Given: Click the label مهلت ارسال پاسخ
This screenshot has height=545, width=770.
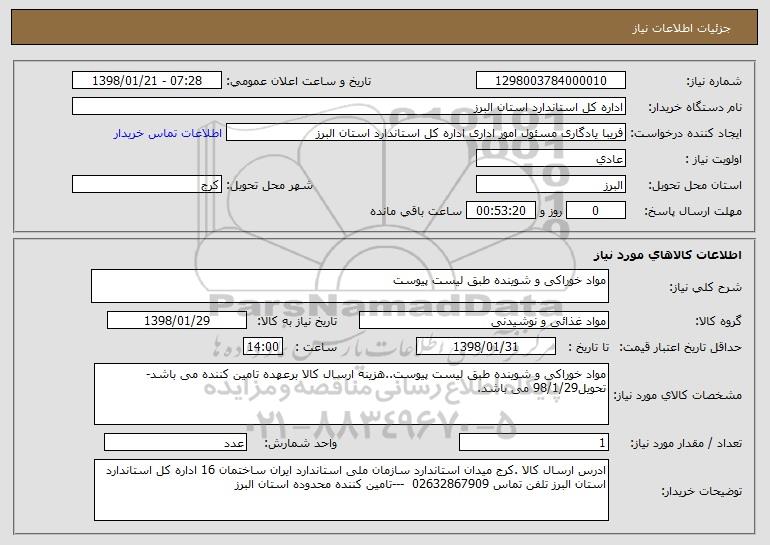Looking at the screenshot, I should (693, 212).
